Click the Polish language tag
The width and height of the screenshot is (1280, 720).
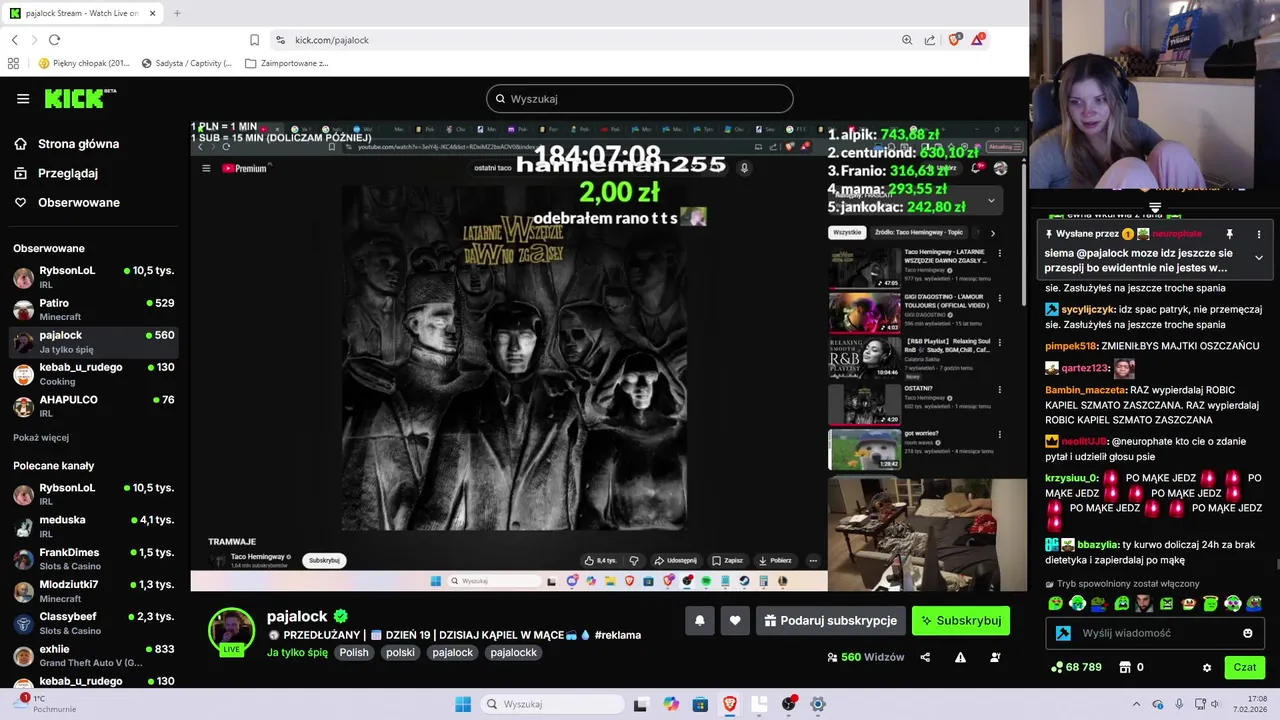[353, 652]
